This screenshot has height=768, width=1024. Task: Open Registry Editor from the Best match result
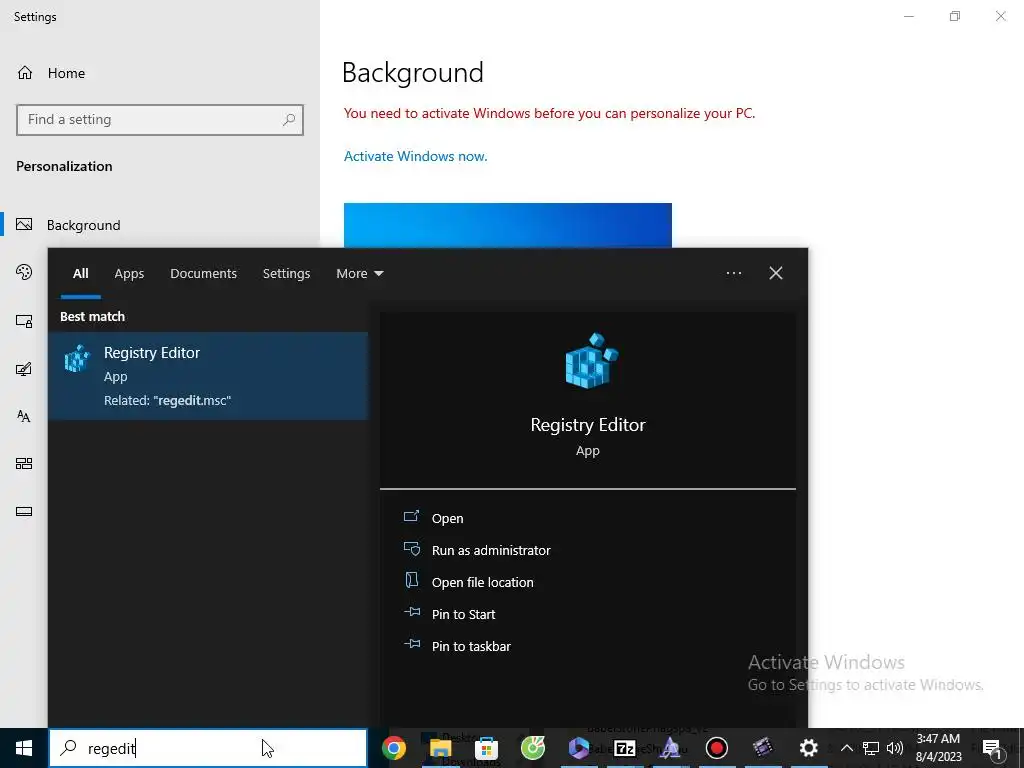(208, 376)
